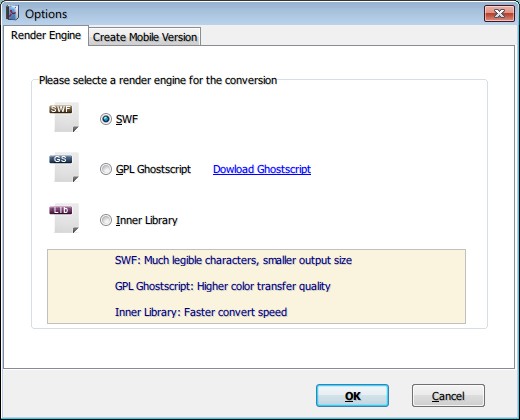Confirm settings with the OK button

(x=352, y=396)
